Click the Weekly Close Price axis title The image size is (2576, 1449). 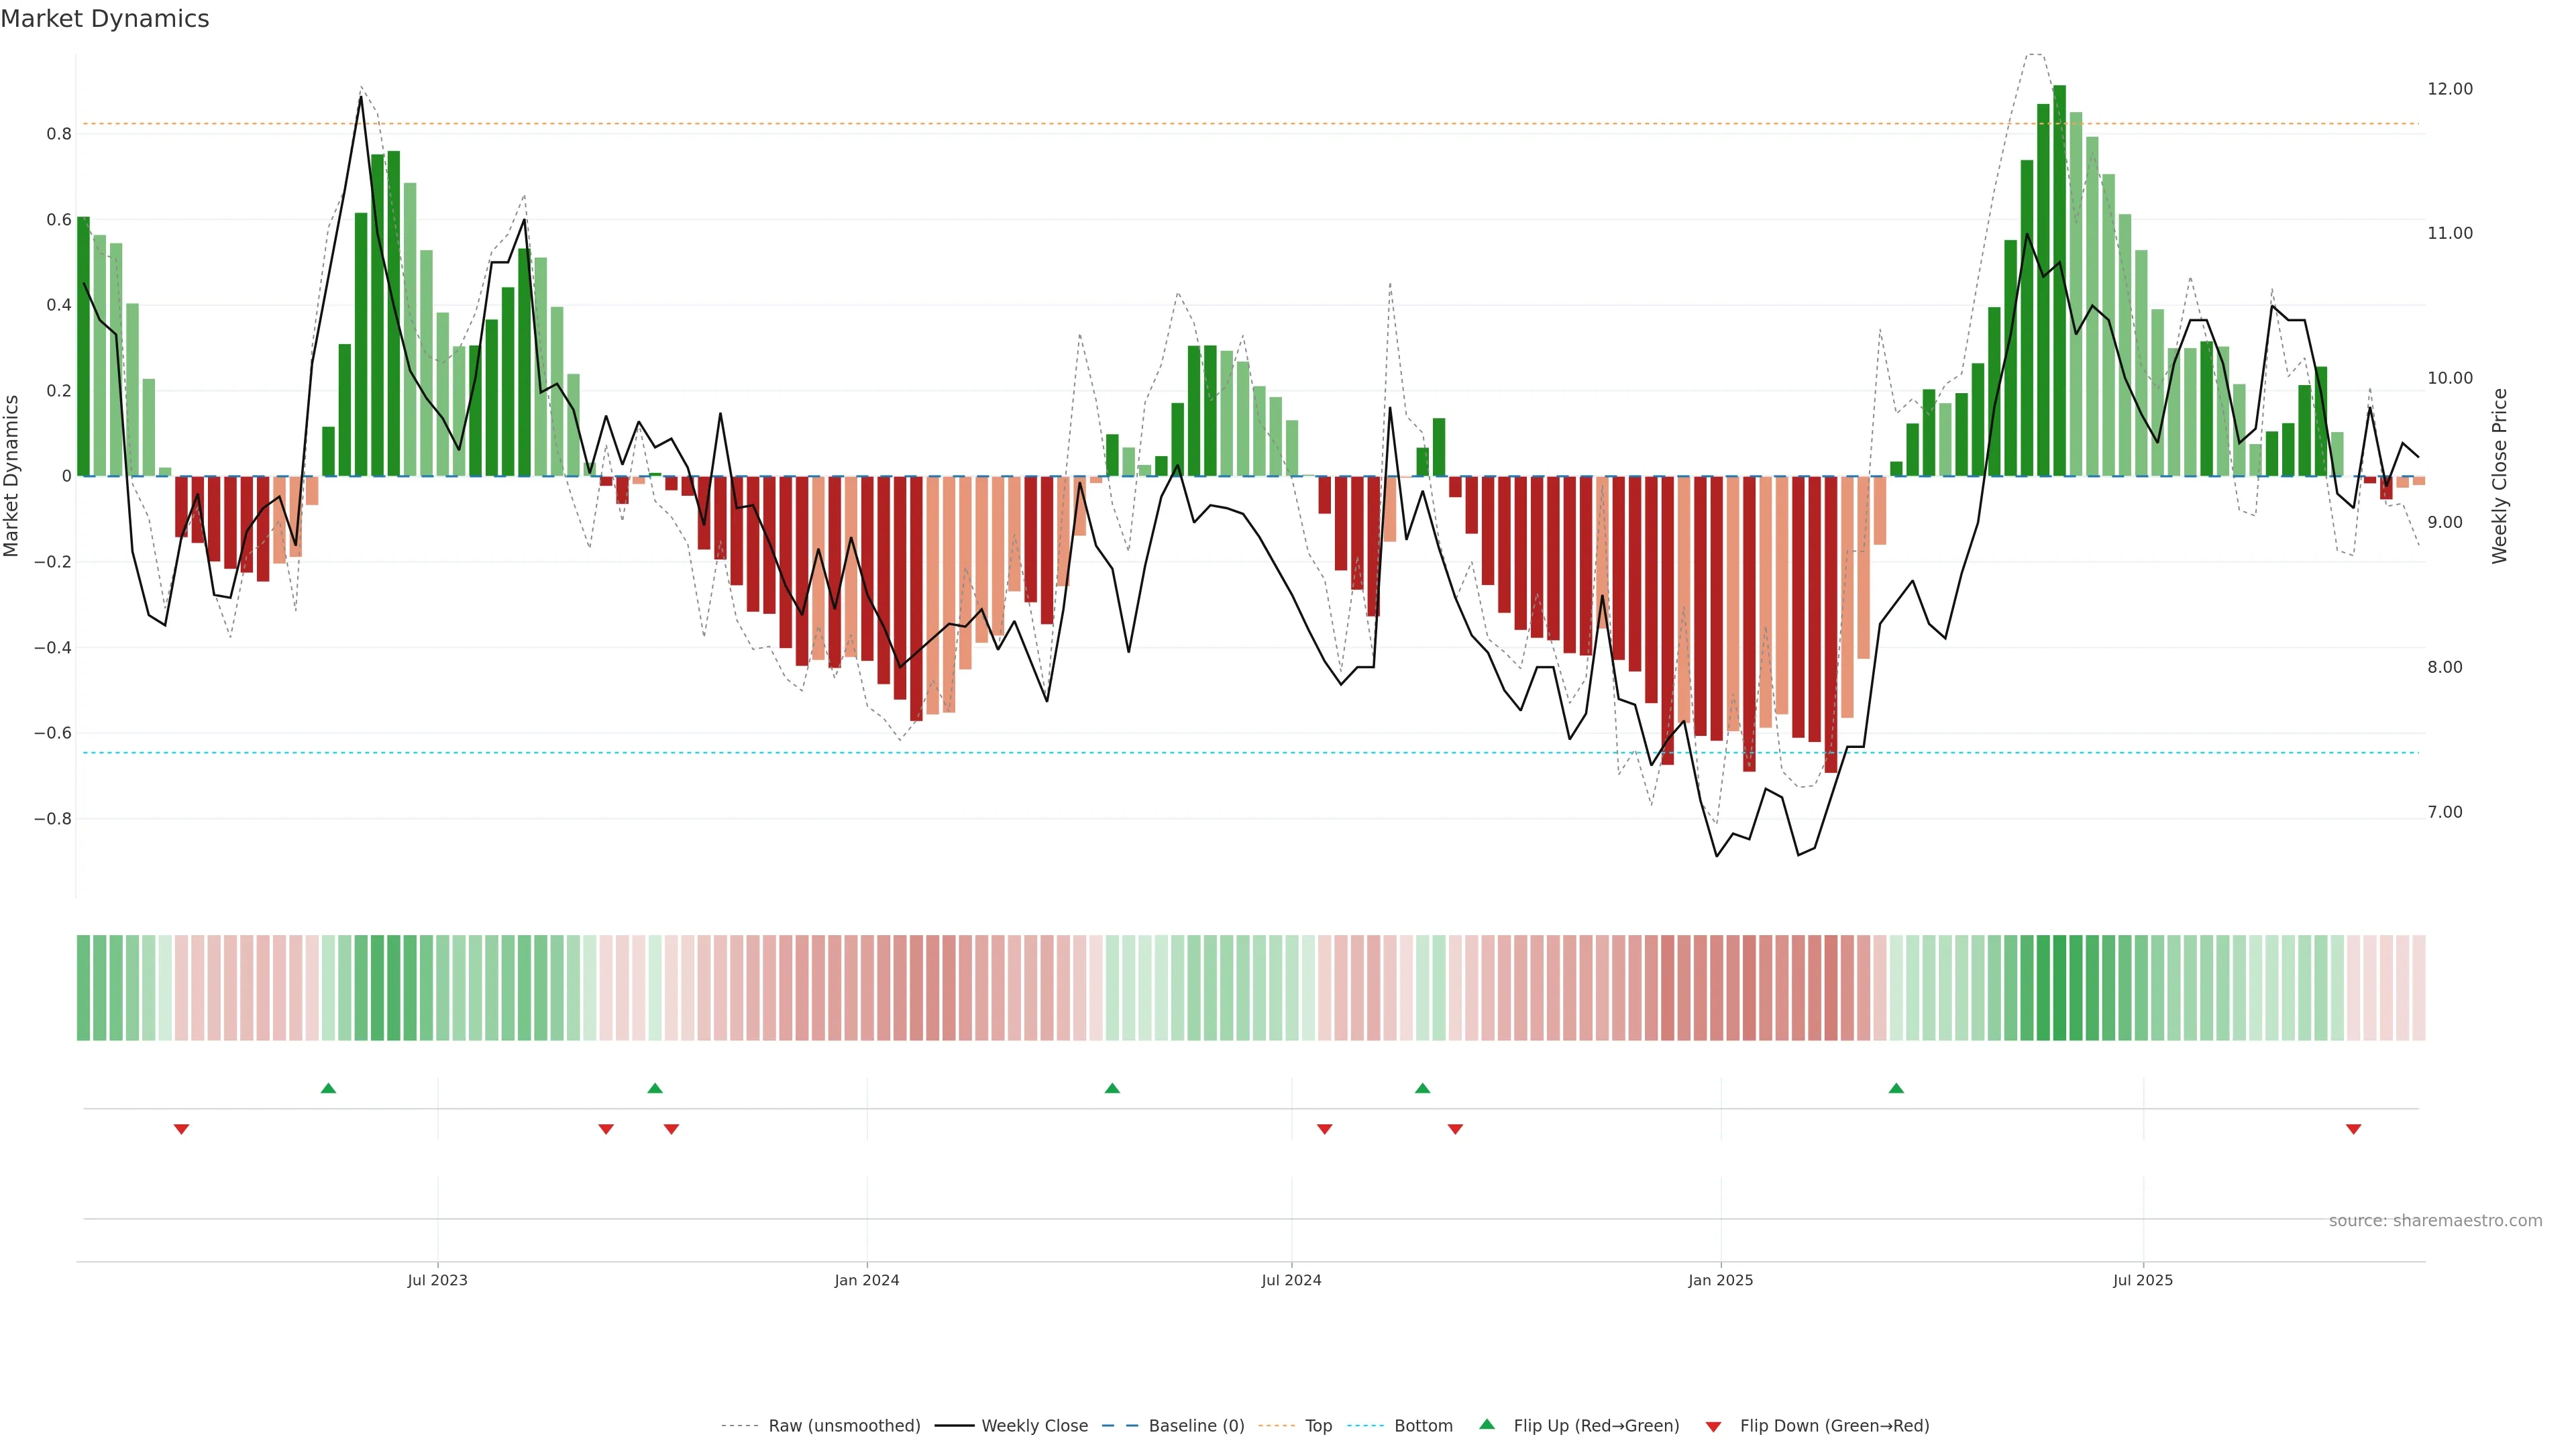click(x=2499, y=476)
